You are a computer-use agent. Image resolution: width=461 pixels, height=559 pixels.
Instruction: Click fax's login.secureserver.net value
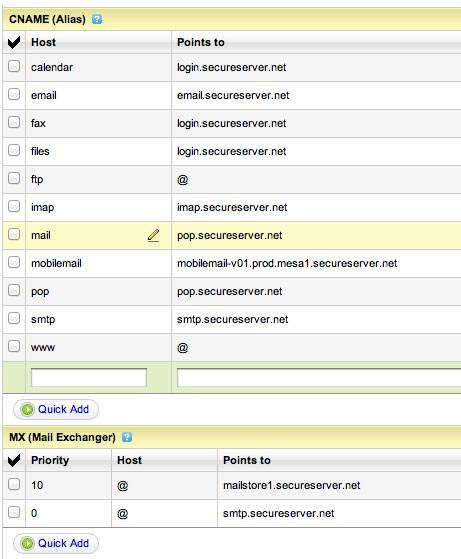pos(232,123)
